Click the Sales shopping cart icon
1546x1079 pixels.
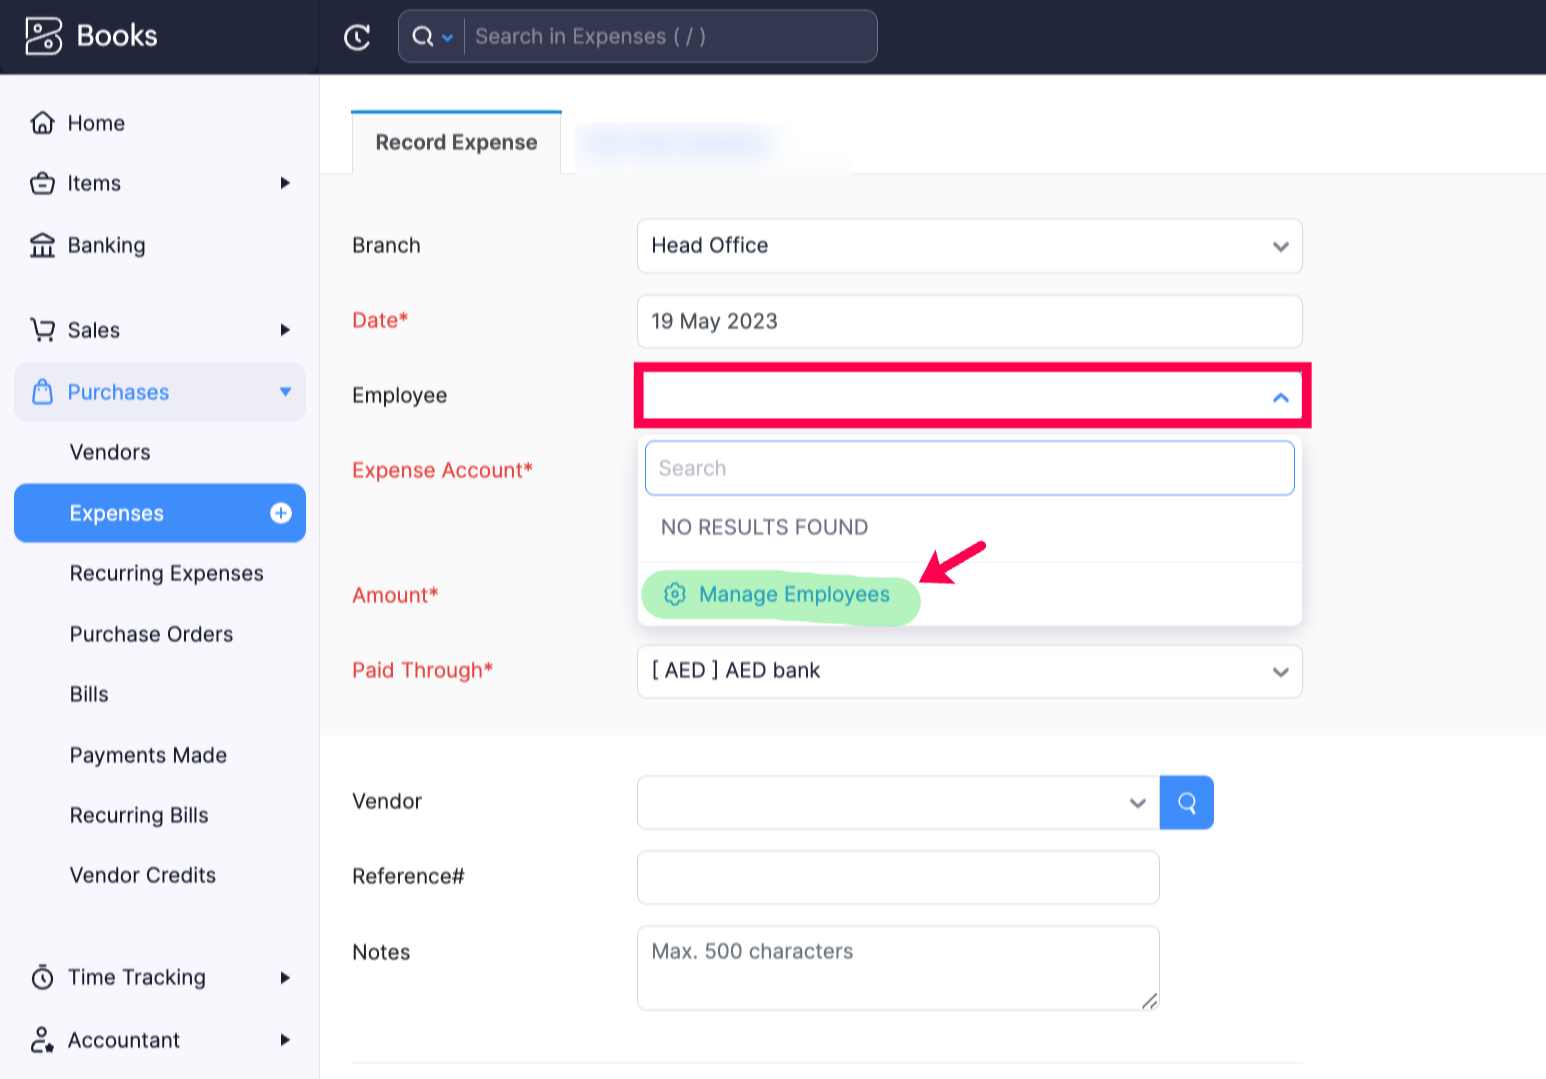click(43, 330)
